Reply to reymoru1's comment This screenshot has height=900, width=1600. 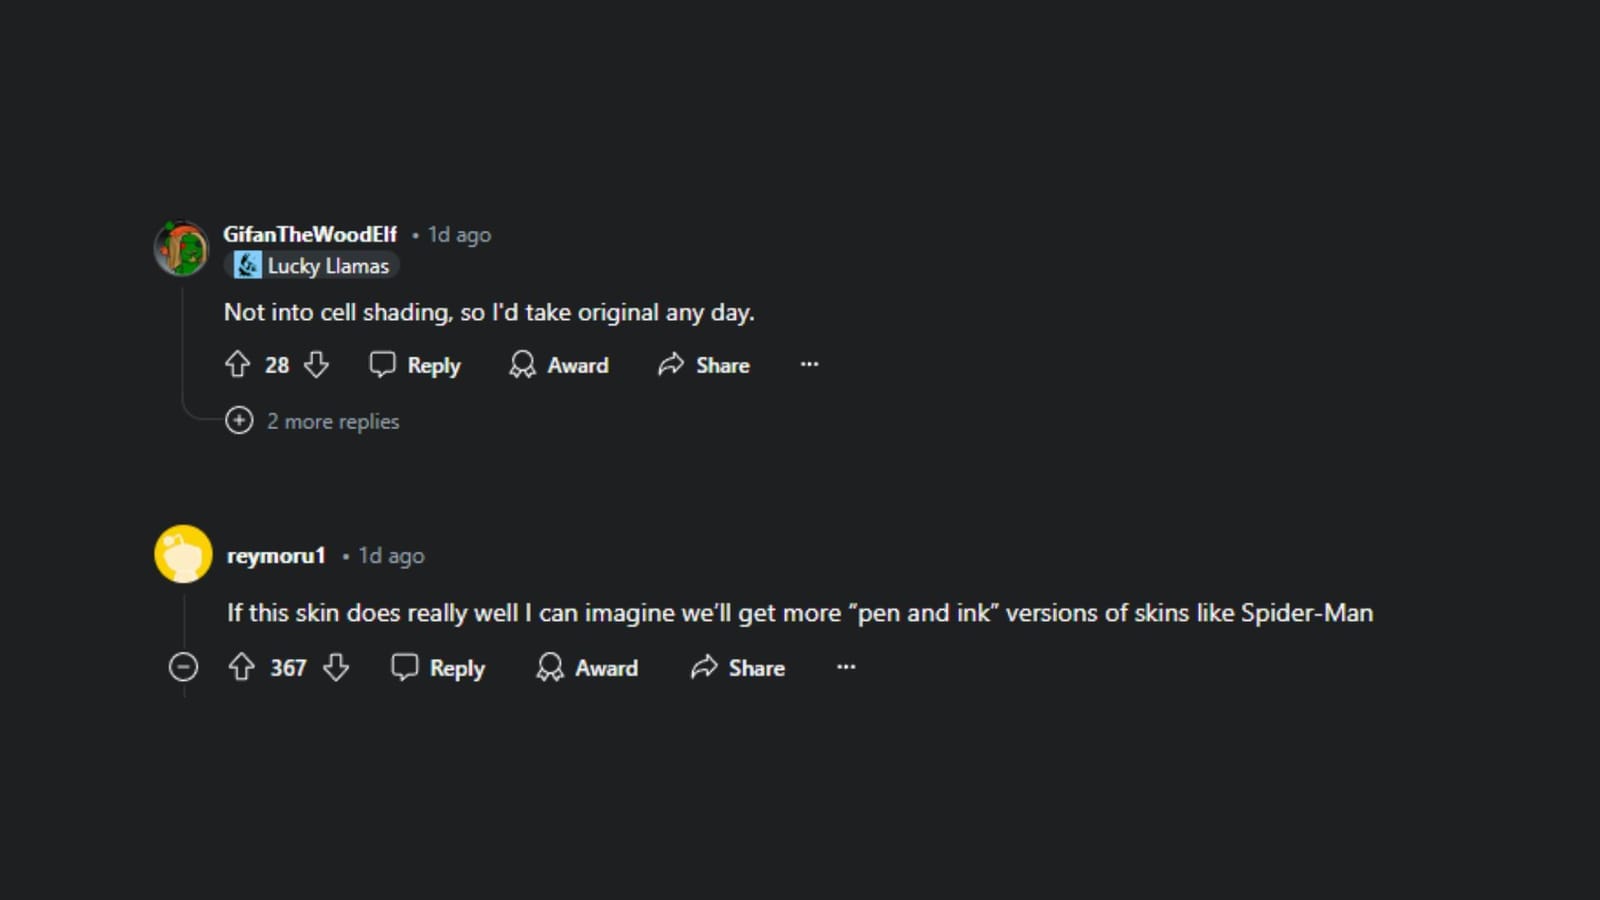(438, 668)
